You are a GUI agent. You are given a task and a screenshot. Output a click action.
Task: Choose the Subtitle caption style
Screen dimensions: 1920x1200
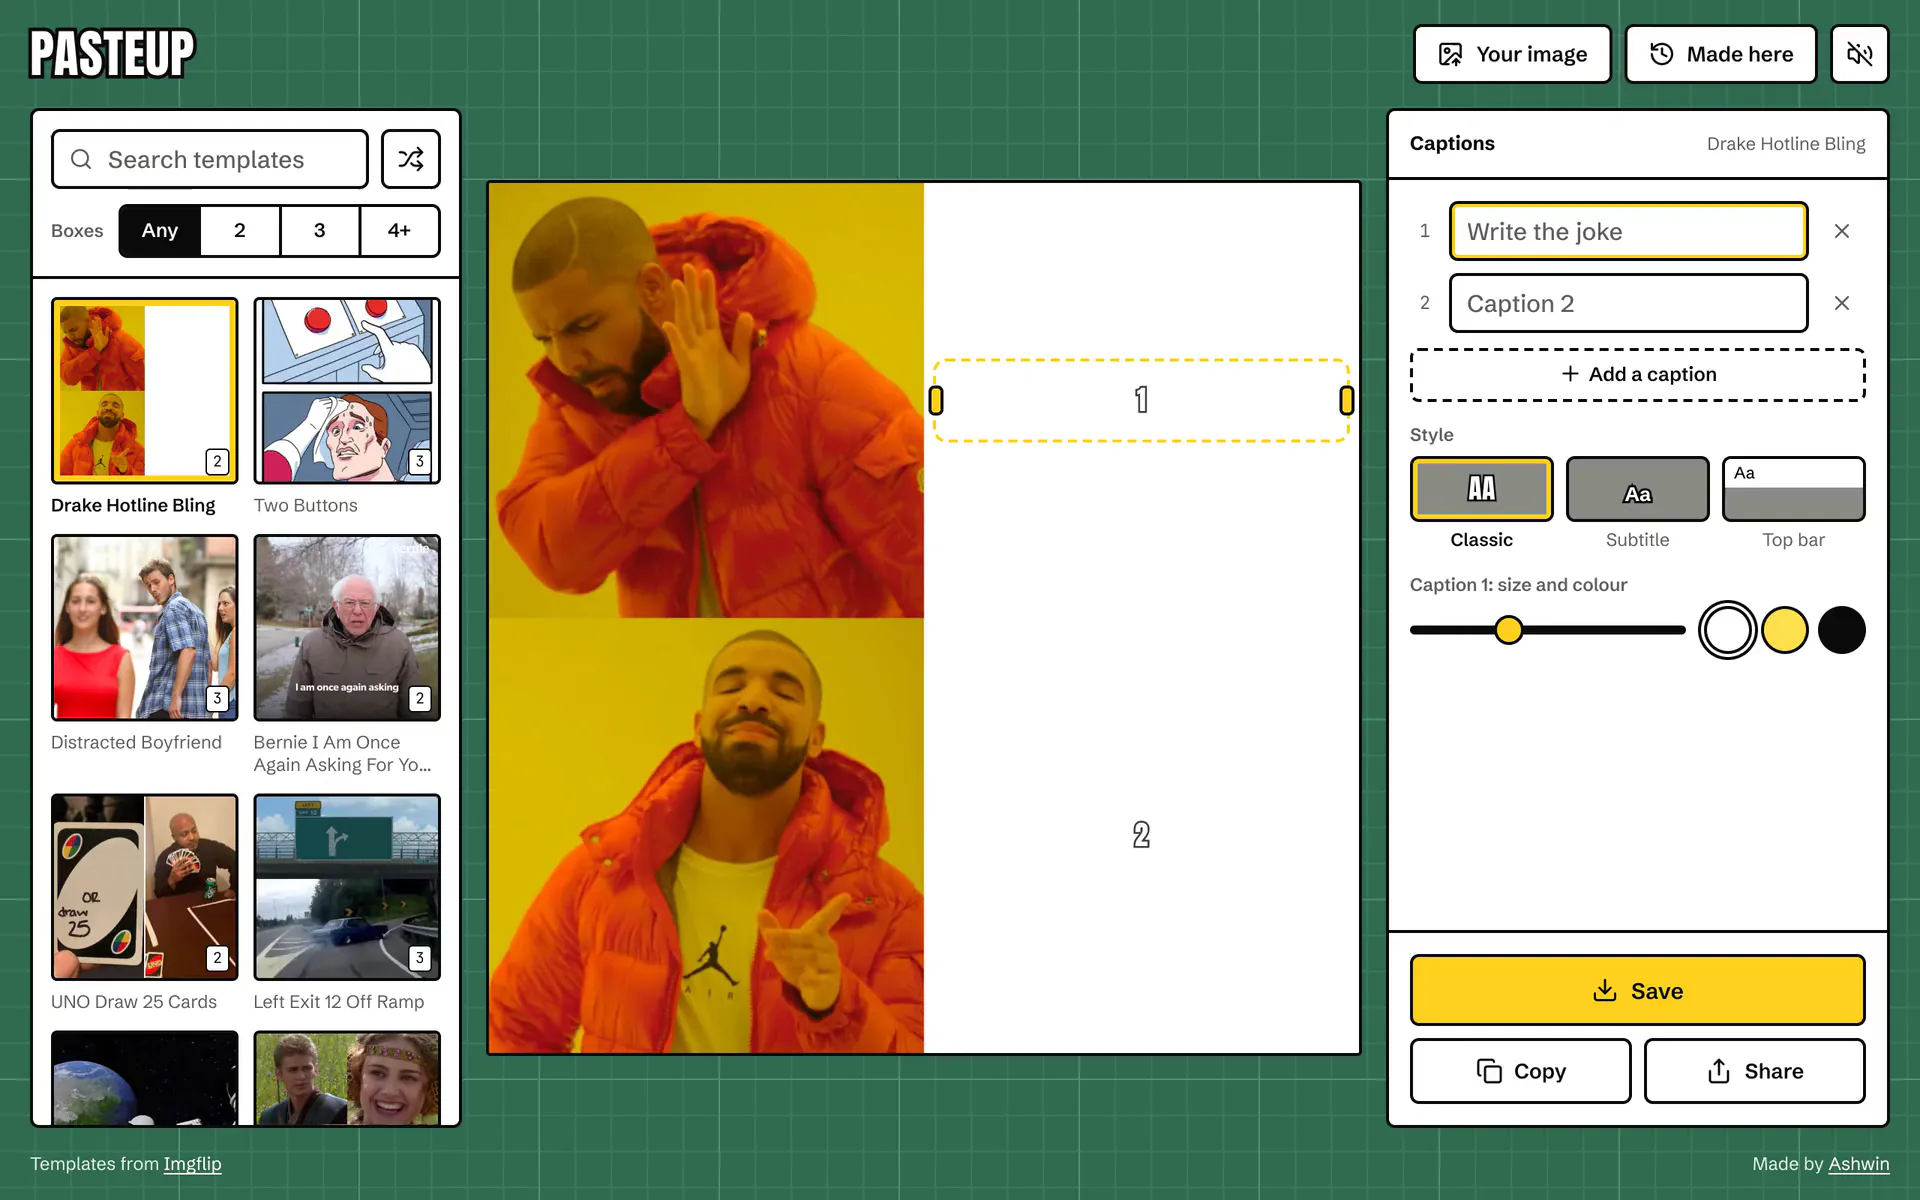1637,489
